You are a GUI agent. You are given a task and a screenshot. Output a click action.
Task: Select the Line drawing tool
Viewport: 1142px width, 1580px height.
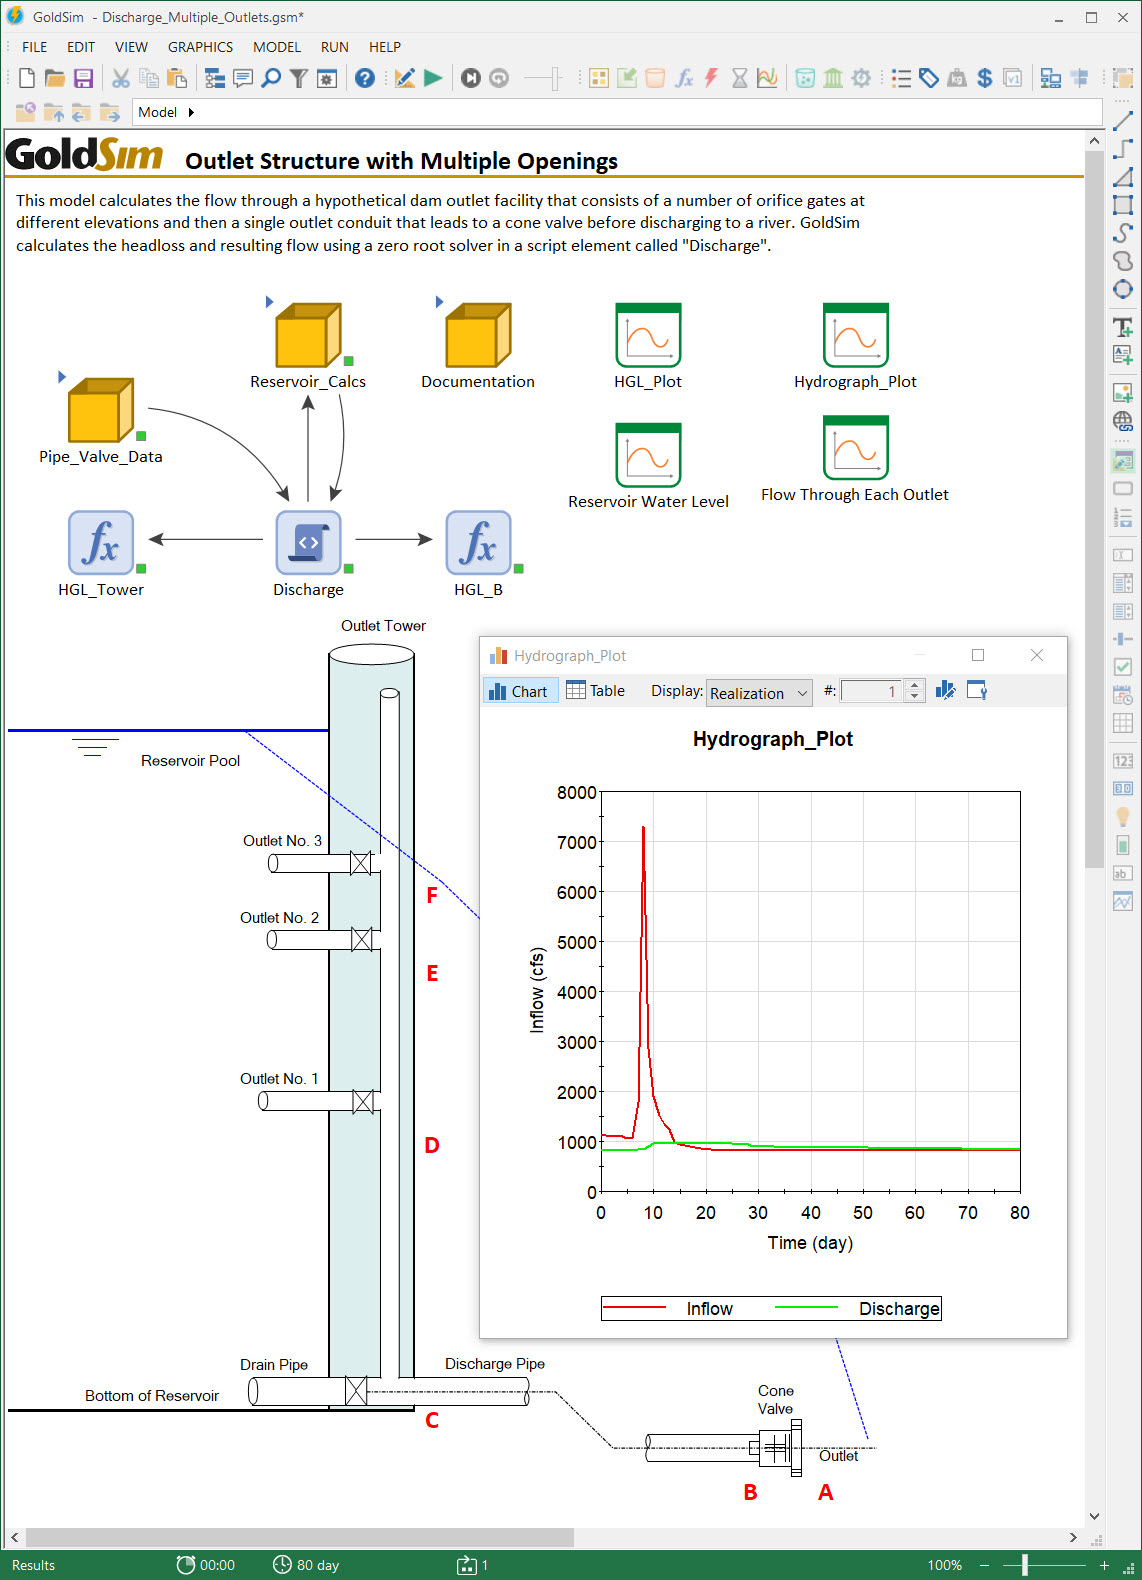pos(1123,121)
